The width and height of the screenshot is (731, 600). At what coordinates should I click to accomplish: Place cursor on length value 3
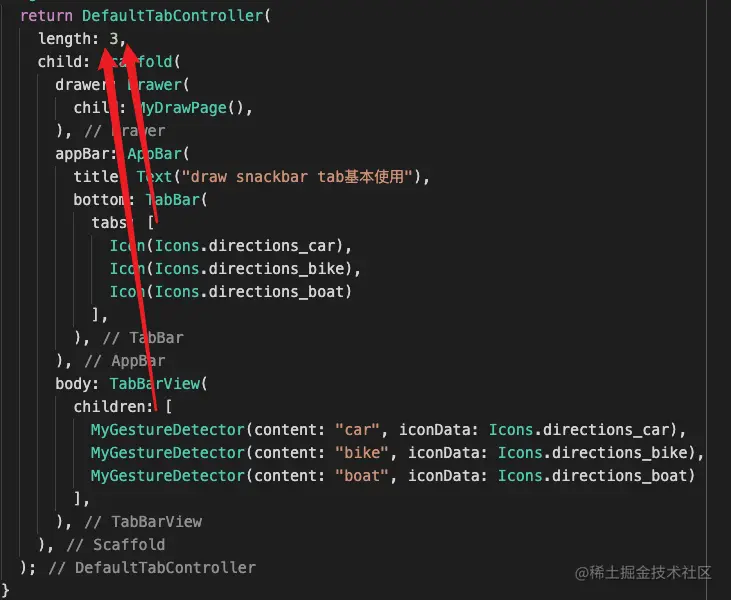[x=114, y=39]
